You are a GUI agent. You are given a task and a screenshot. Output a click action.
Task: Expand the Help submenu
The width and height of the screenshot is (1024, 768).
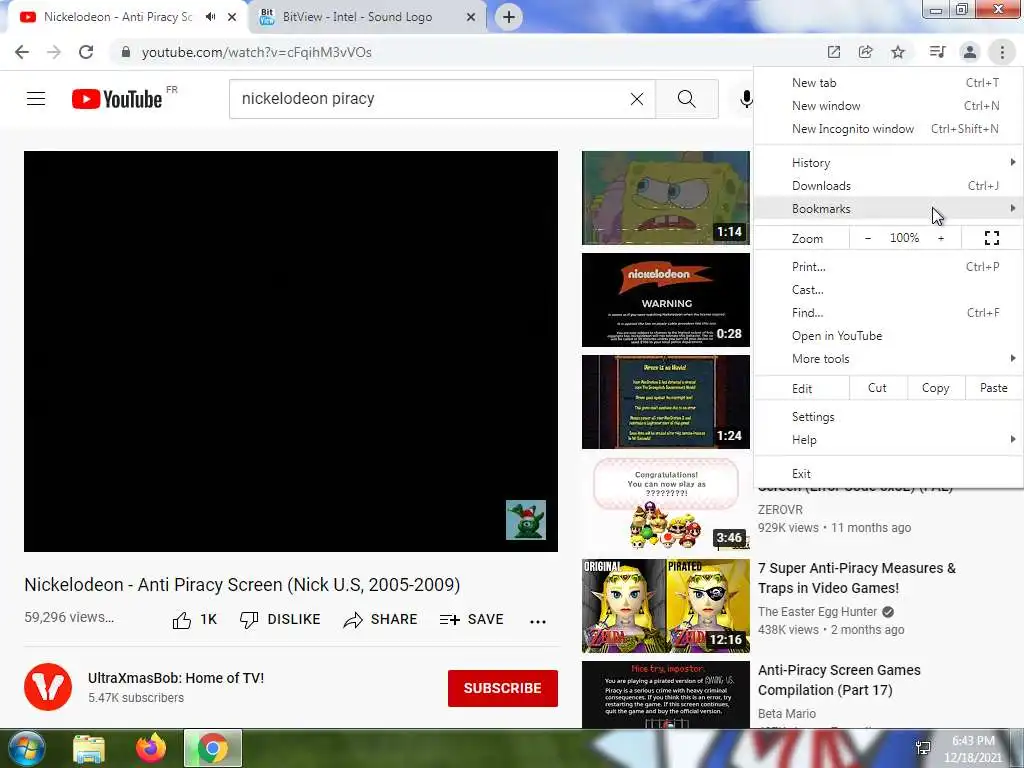pos(889,440)
